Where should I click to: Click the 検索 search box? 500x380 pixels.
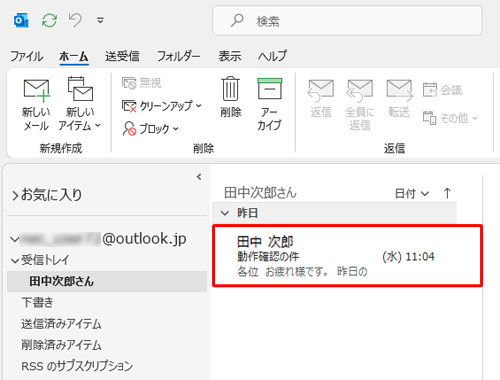pos(347,20)
